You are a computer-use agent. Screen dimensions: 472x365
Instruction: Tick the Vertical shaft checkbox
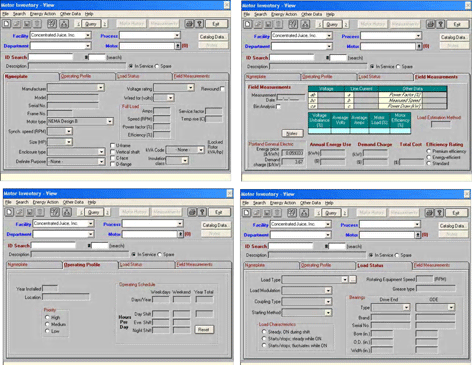tap(113, 152)
